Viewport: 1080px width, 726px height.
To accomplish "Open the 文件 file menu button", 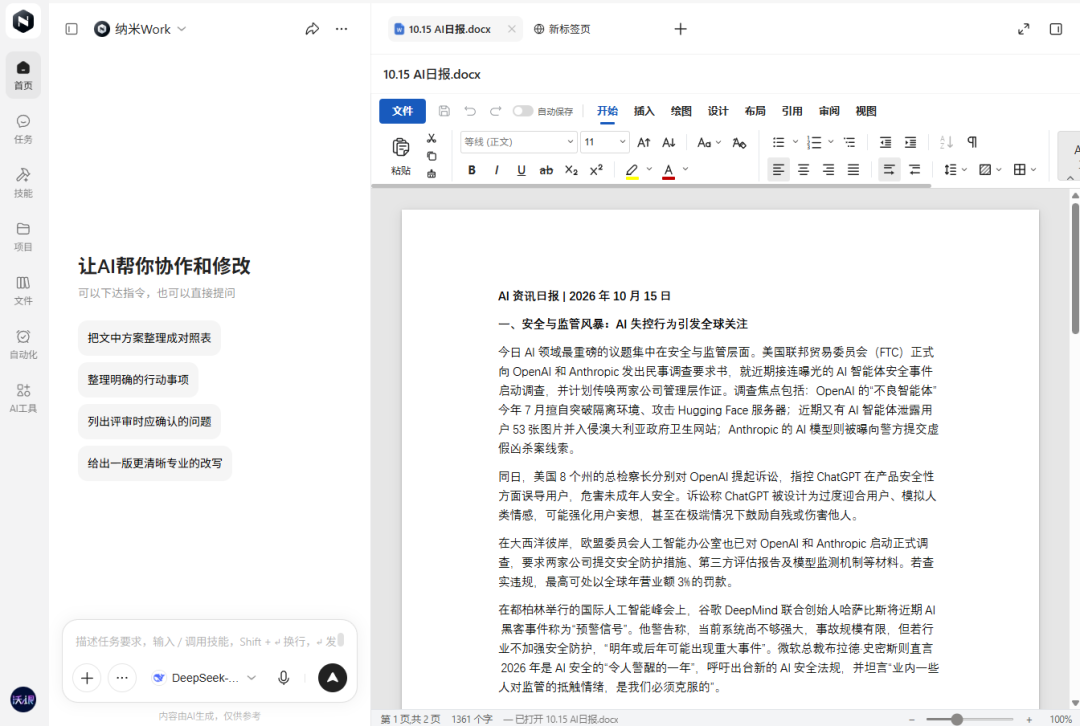I will point(402,111).
